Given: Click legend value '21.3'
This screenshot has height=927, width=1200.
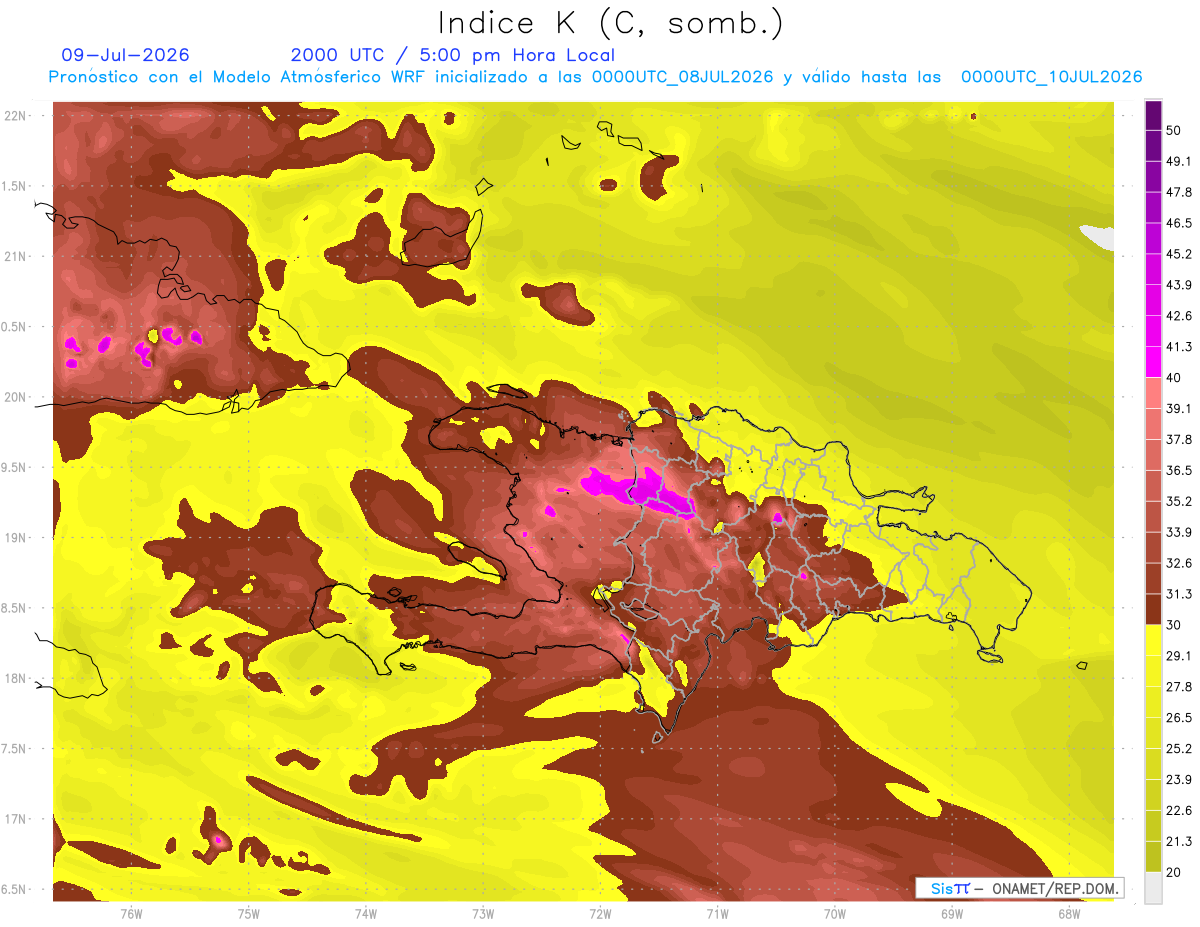Looking at the screenshot, I should pyautogui.click(x=1178, y=842).
